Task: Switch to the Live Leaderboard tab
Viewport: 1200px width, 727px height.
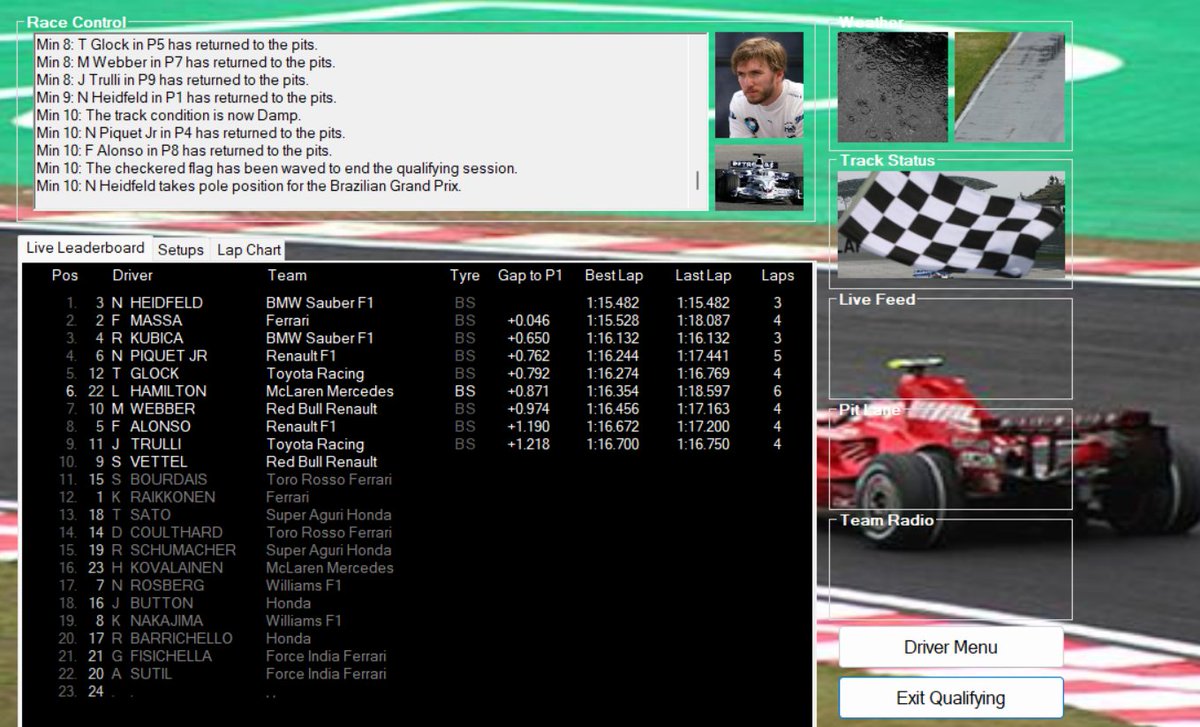Action: 85,248
